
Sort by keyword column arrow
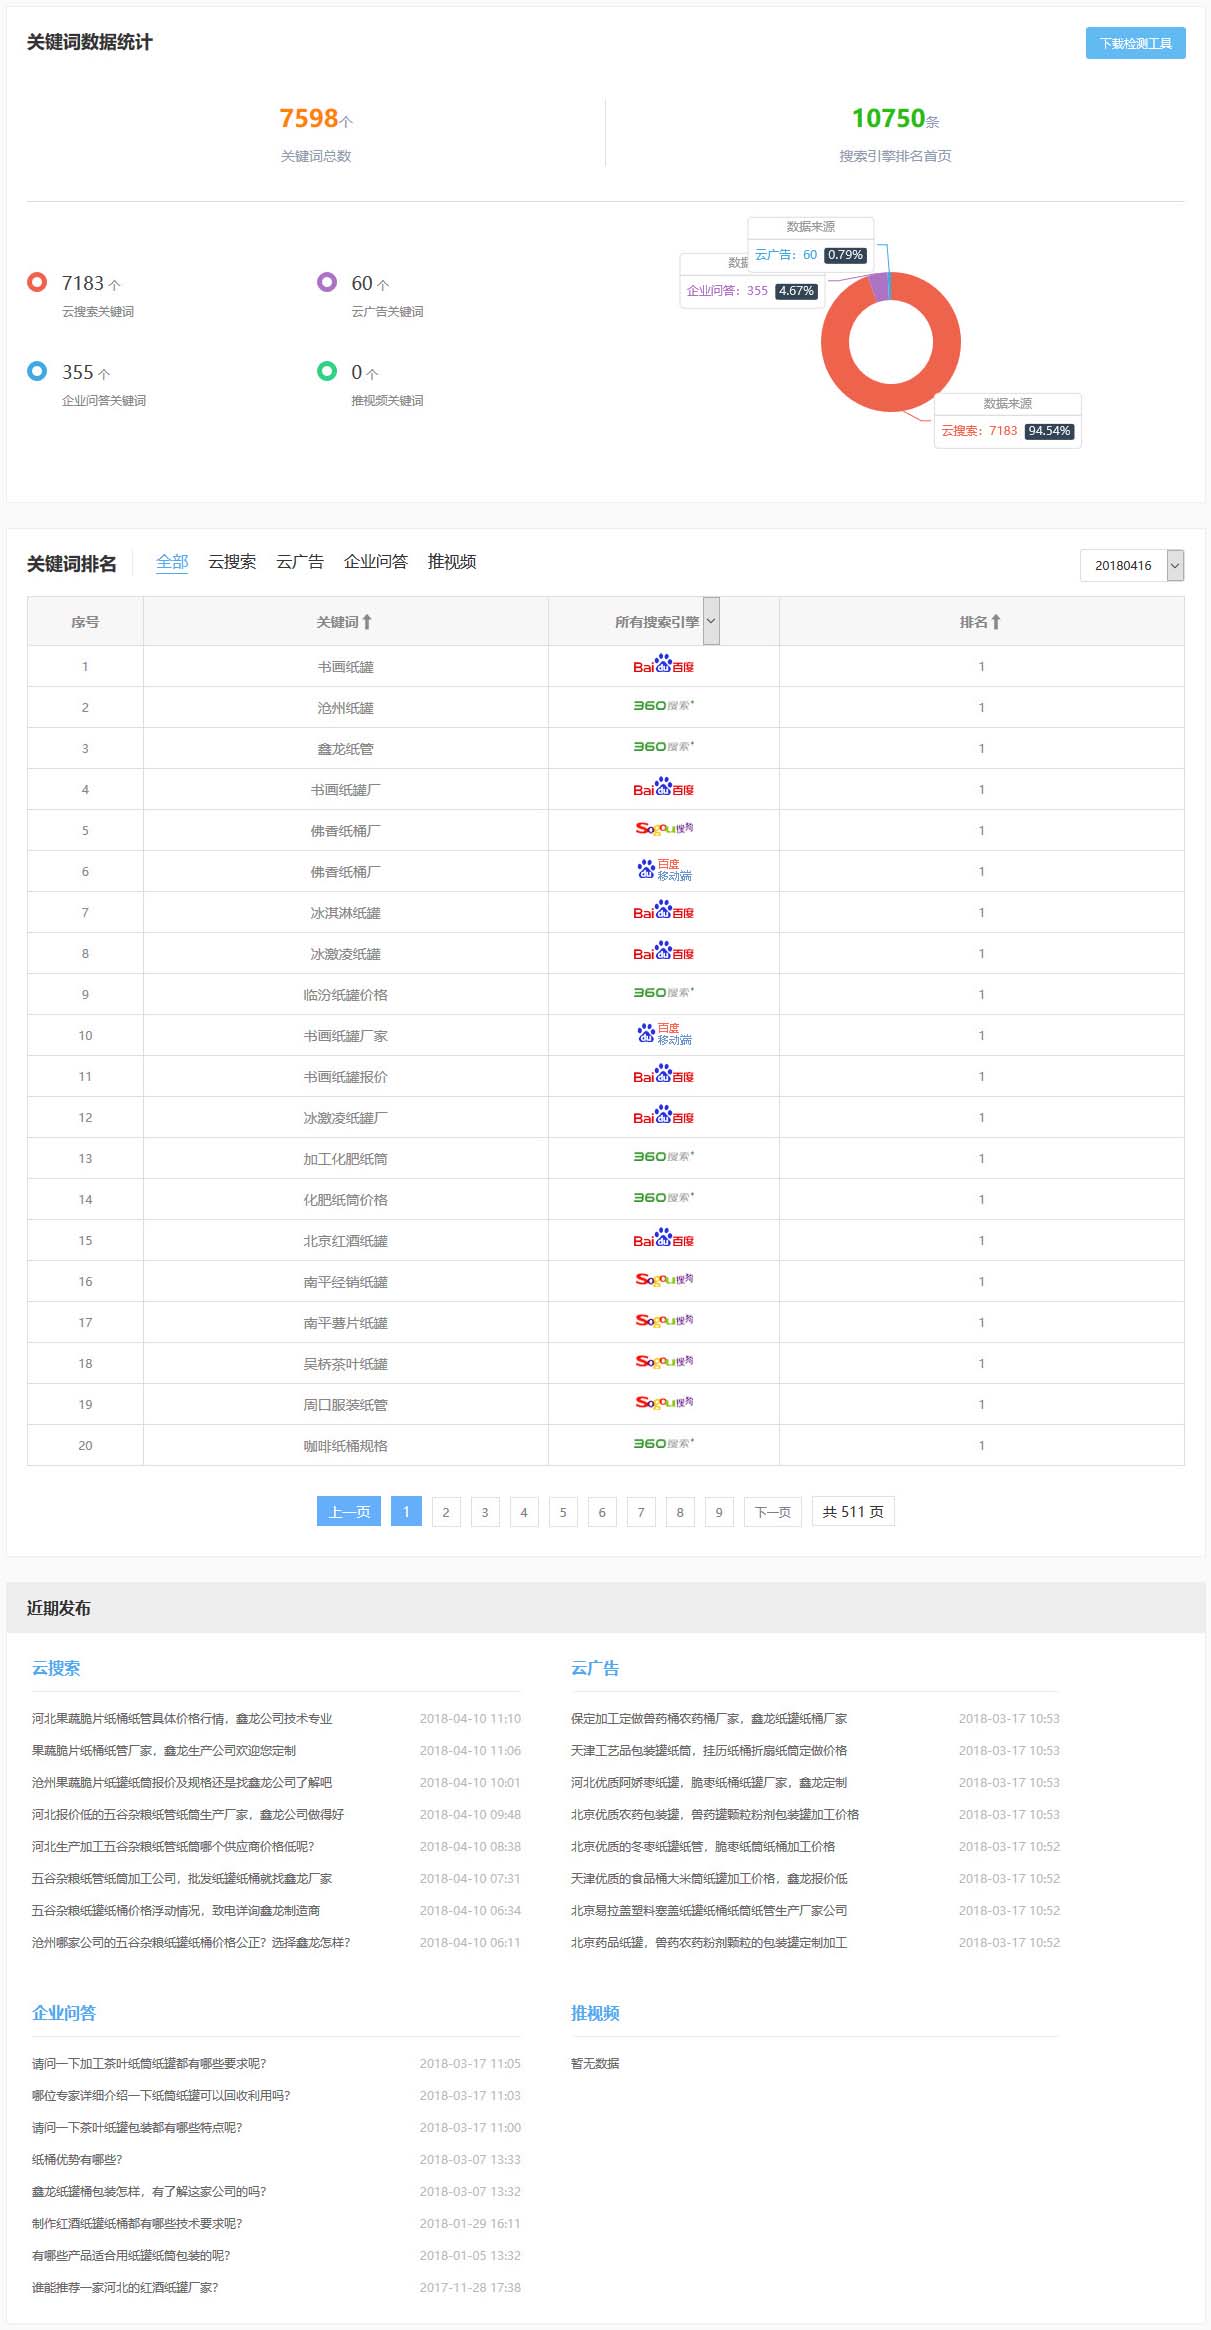367,622
